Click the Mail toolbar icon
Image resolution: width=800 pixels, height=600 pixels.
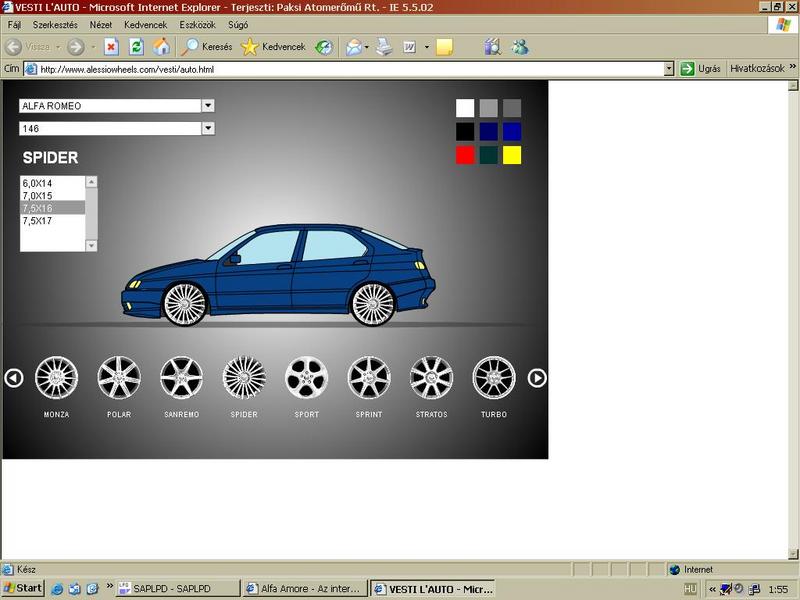354,47
